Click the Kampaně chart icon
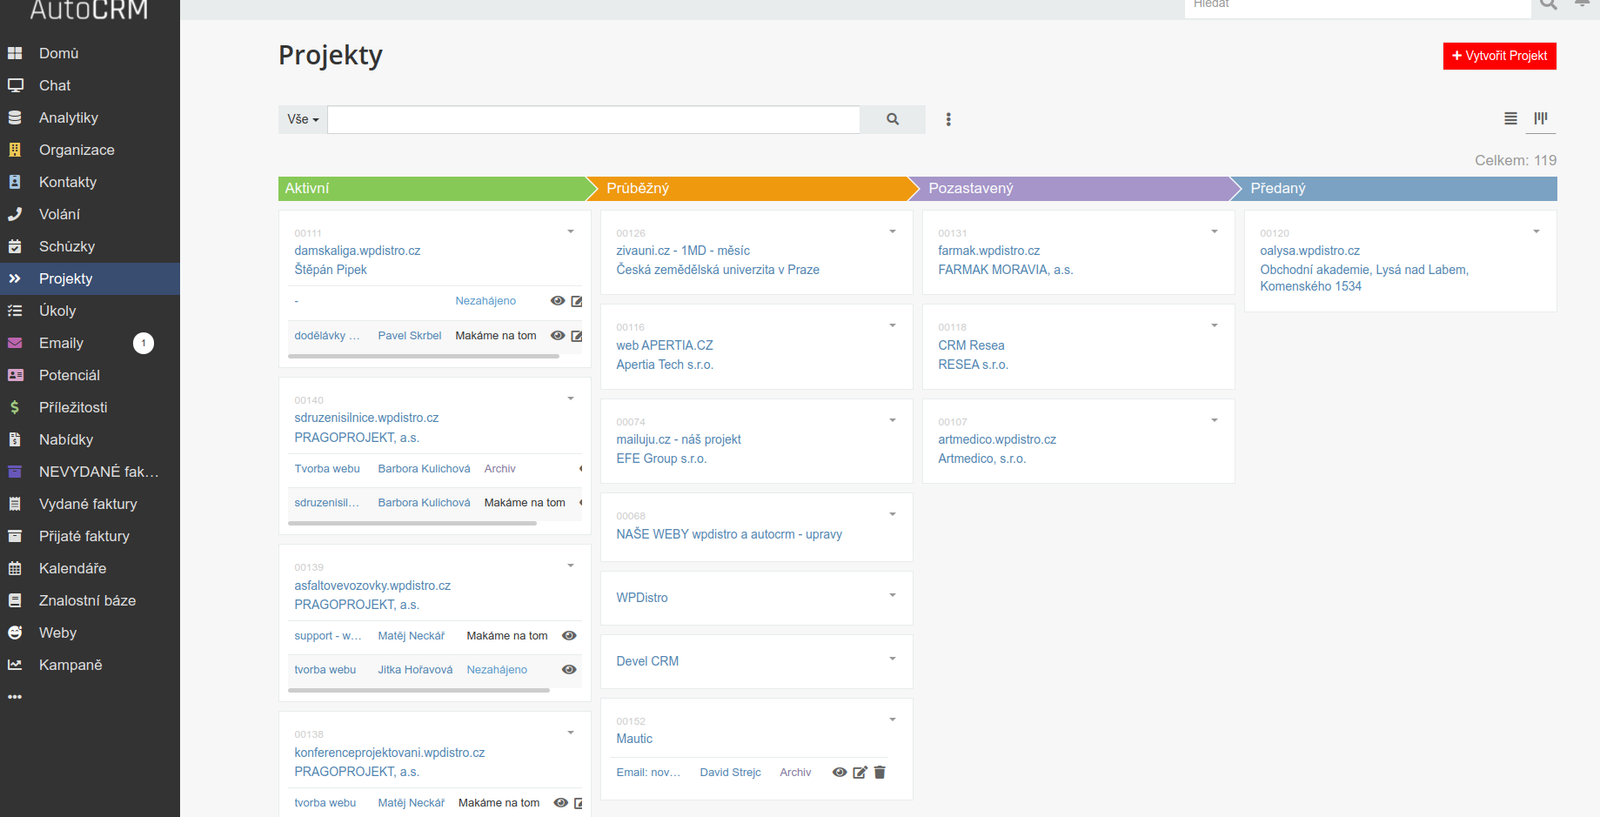This screenshot has height=817, width=1600. [x=15, y=665]
